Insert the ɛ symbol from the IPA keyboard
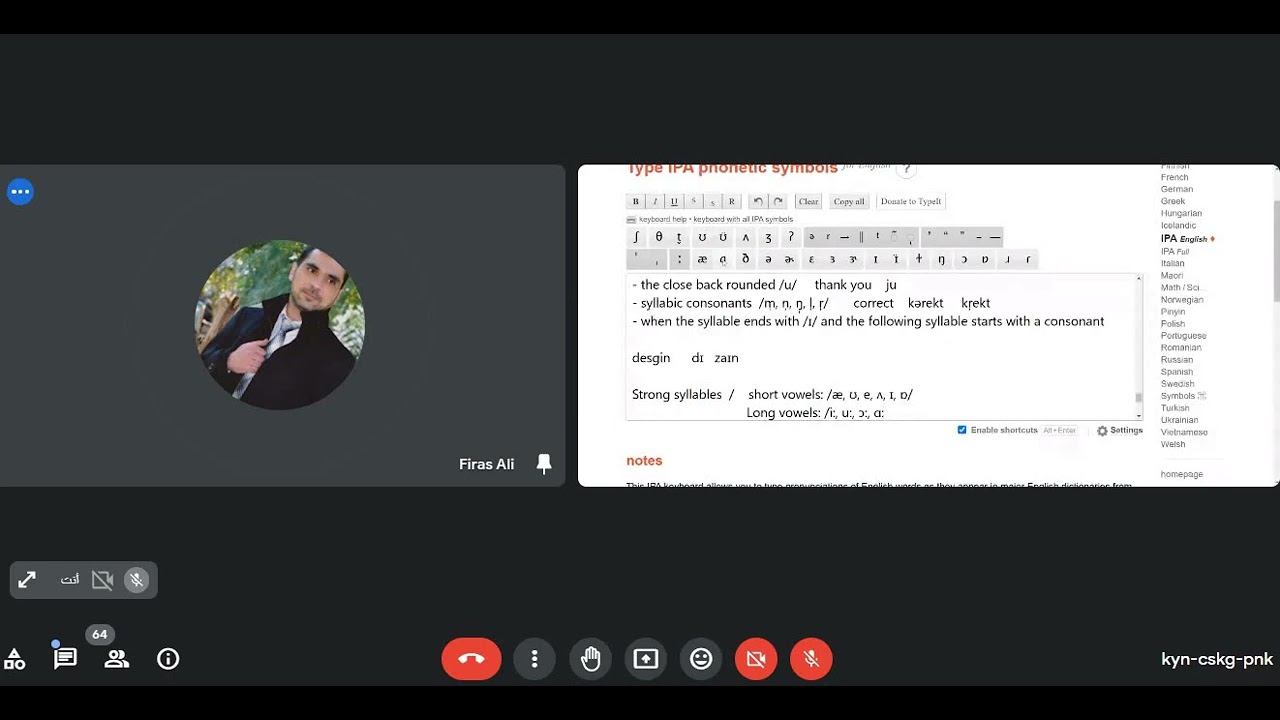This screenshot has width=1280, height=720. click(x=811, y=259)
